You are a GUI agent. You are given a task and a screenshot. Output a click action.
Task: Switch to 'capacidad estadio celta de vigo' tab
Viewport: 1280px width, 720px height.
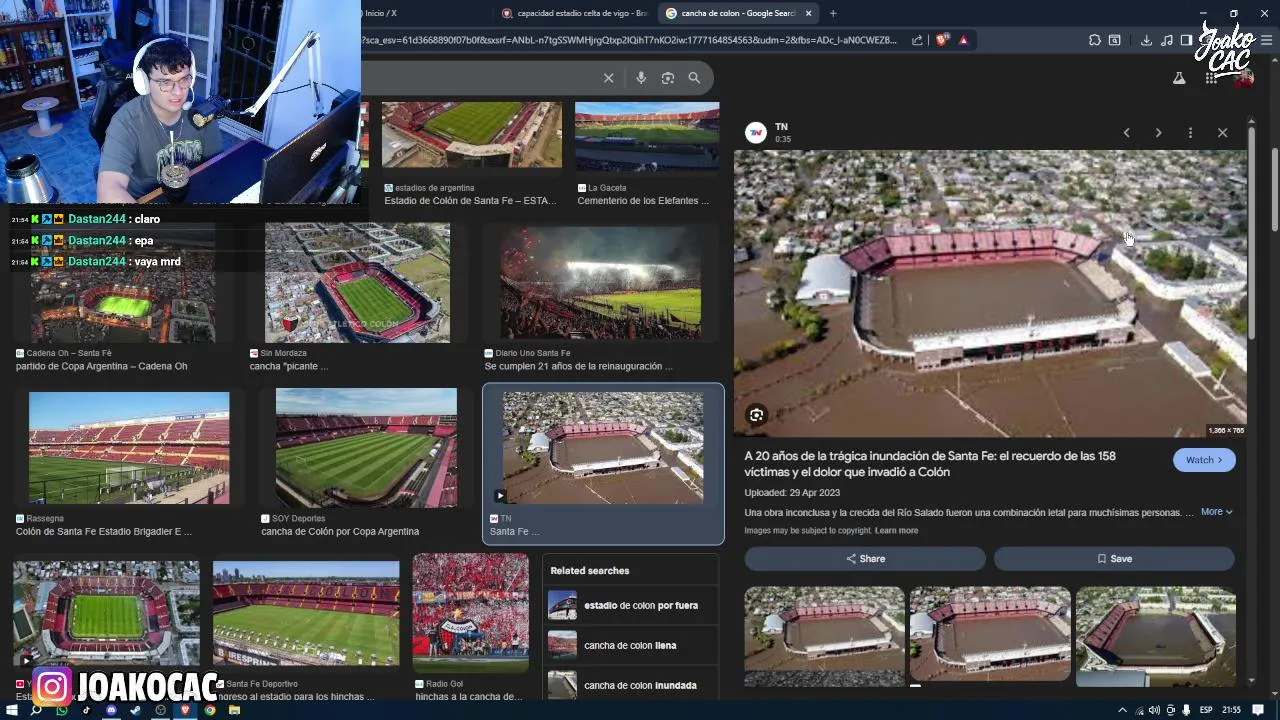[575, 13]
